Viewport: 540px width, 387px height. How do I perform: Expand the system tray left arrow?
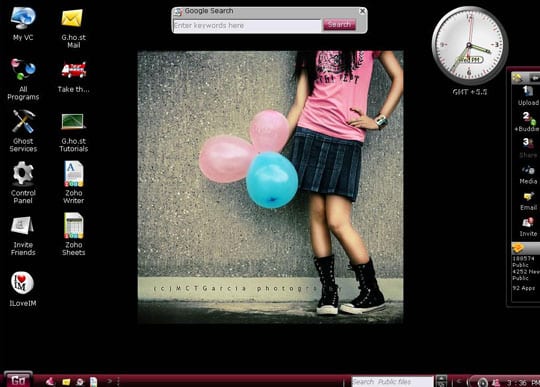(459, 381)
